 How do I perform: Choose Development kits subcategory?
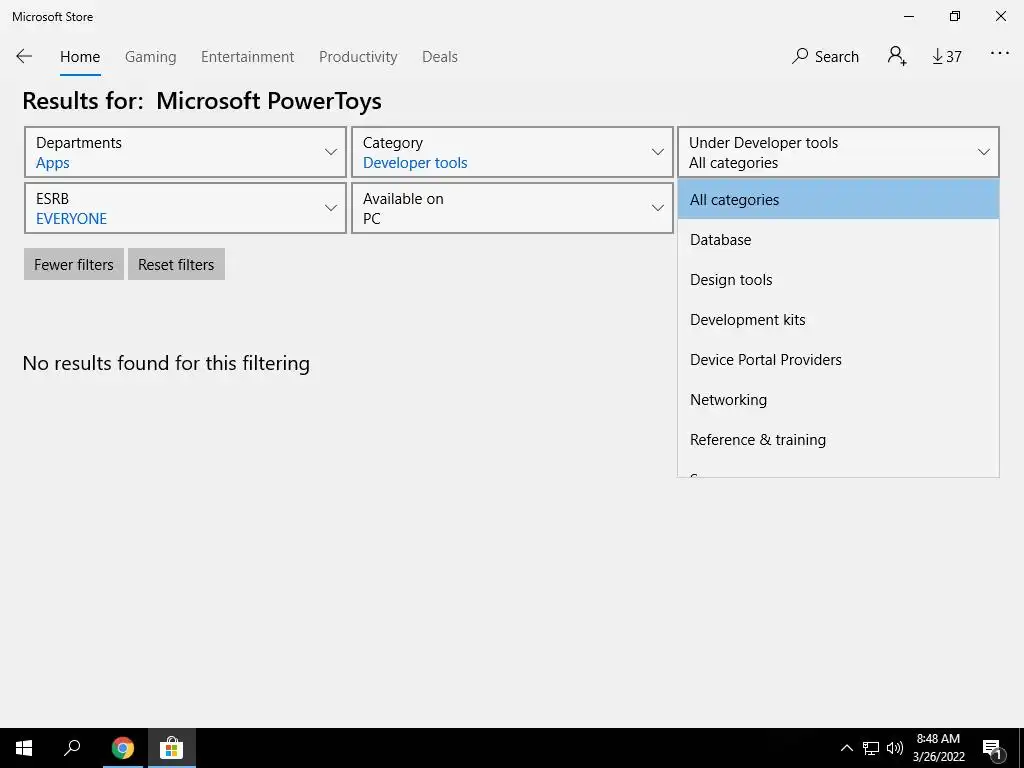click(x=839, y=319)
